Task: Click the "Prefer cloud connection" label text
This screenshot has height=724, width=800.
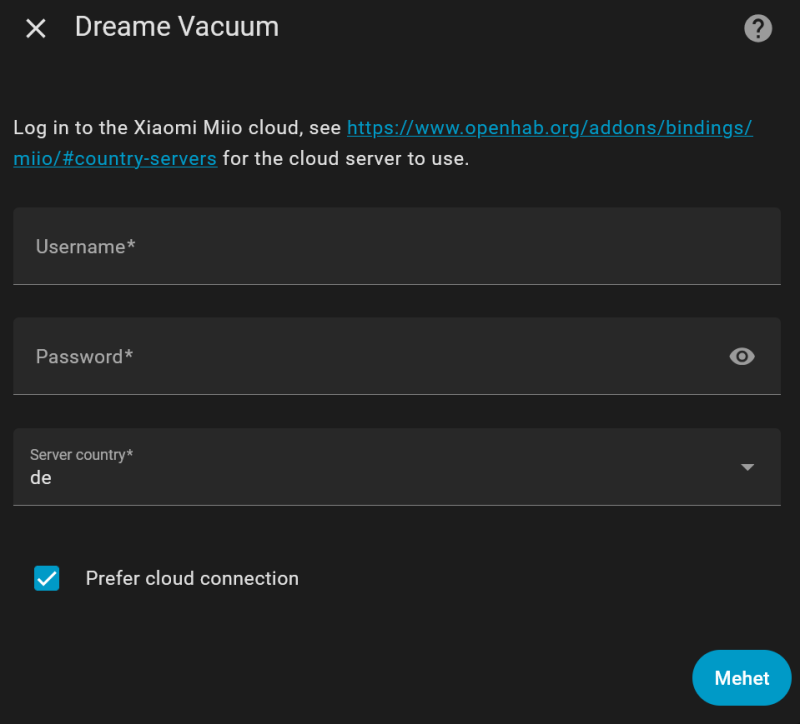Action: coord(192,578)
